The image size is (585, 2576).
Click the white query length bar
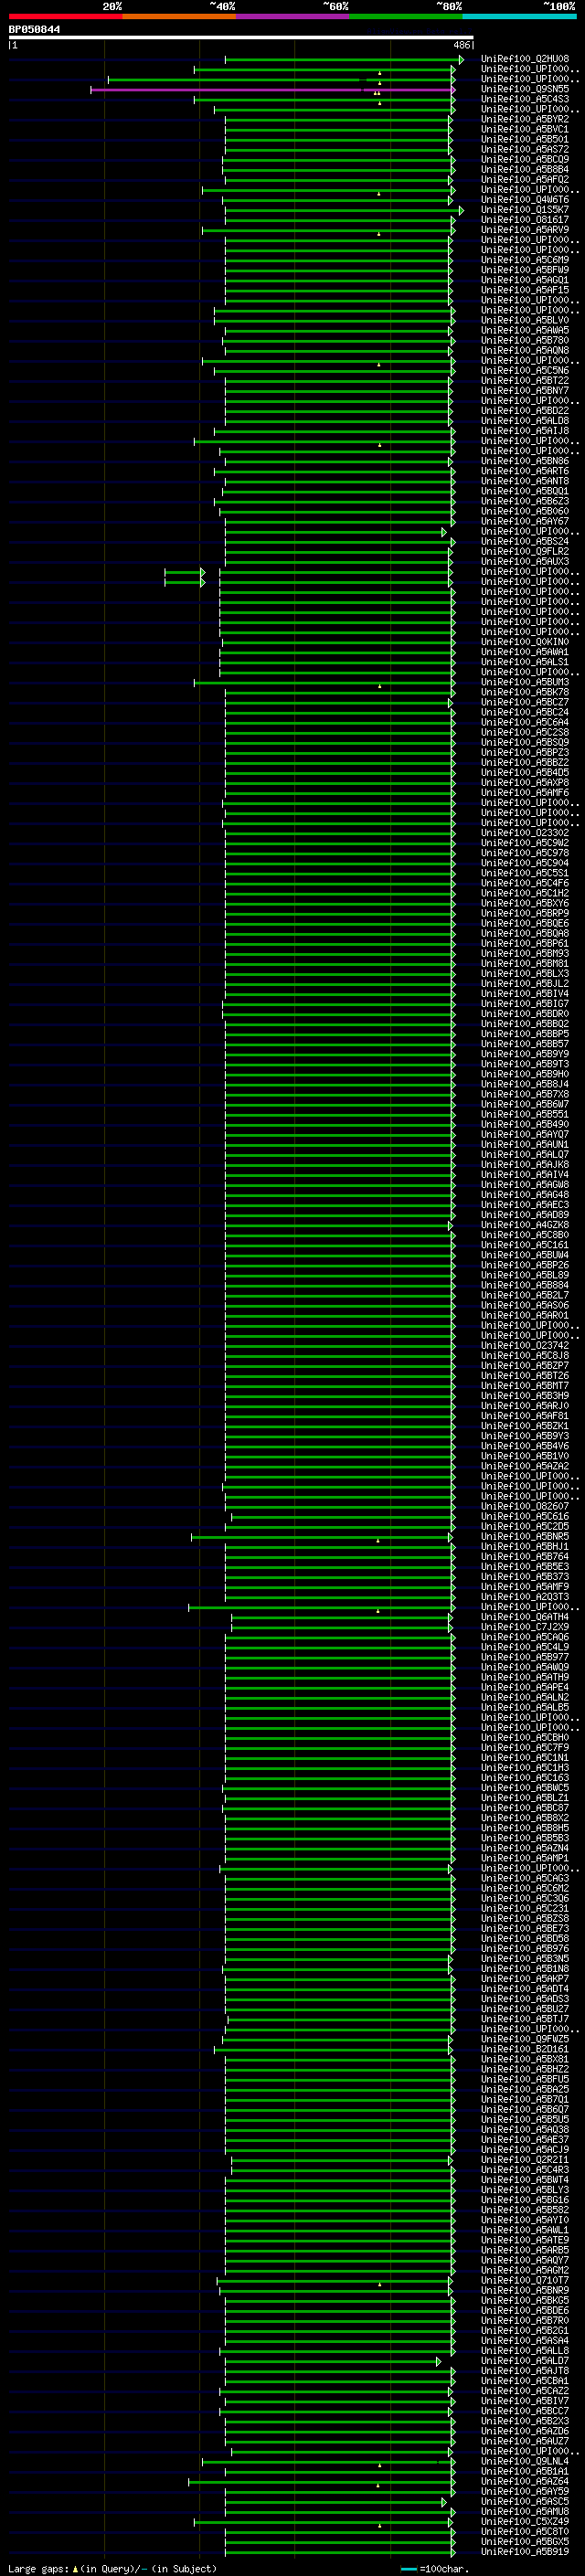tap(241, 38)
